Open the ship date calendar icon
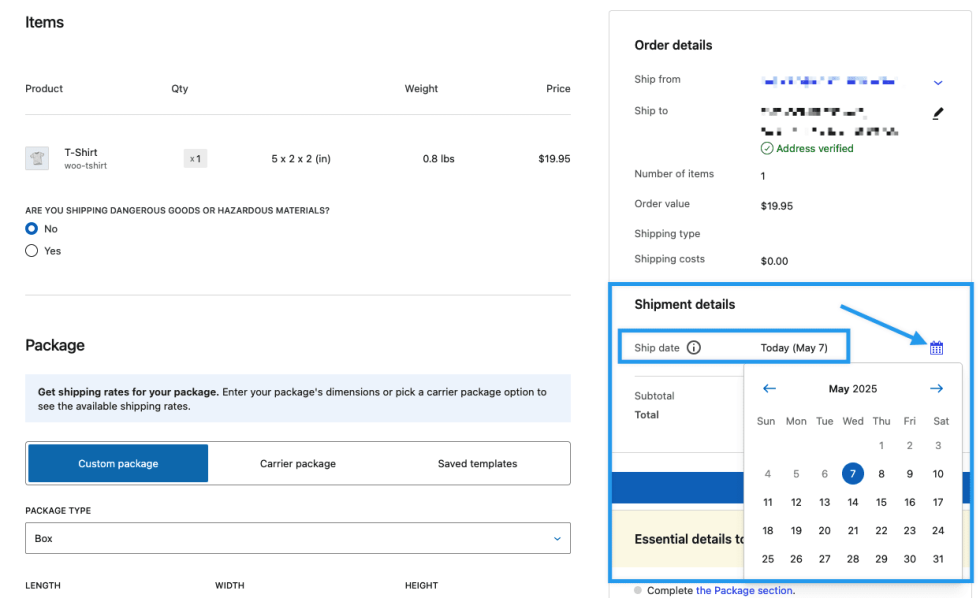Image resolution: width=980 pixels, height=598 pixels. (936, 348)
